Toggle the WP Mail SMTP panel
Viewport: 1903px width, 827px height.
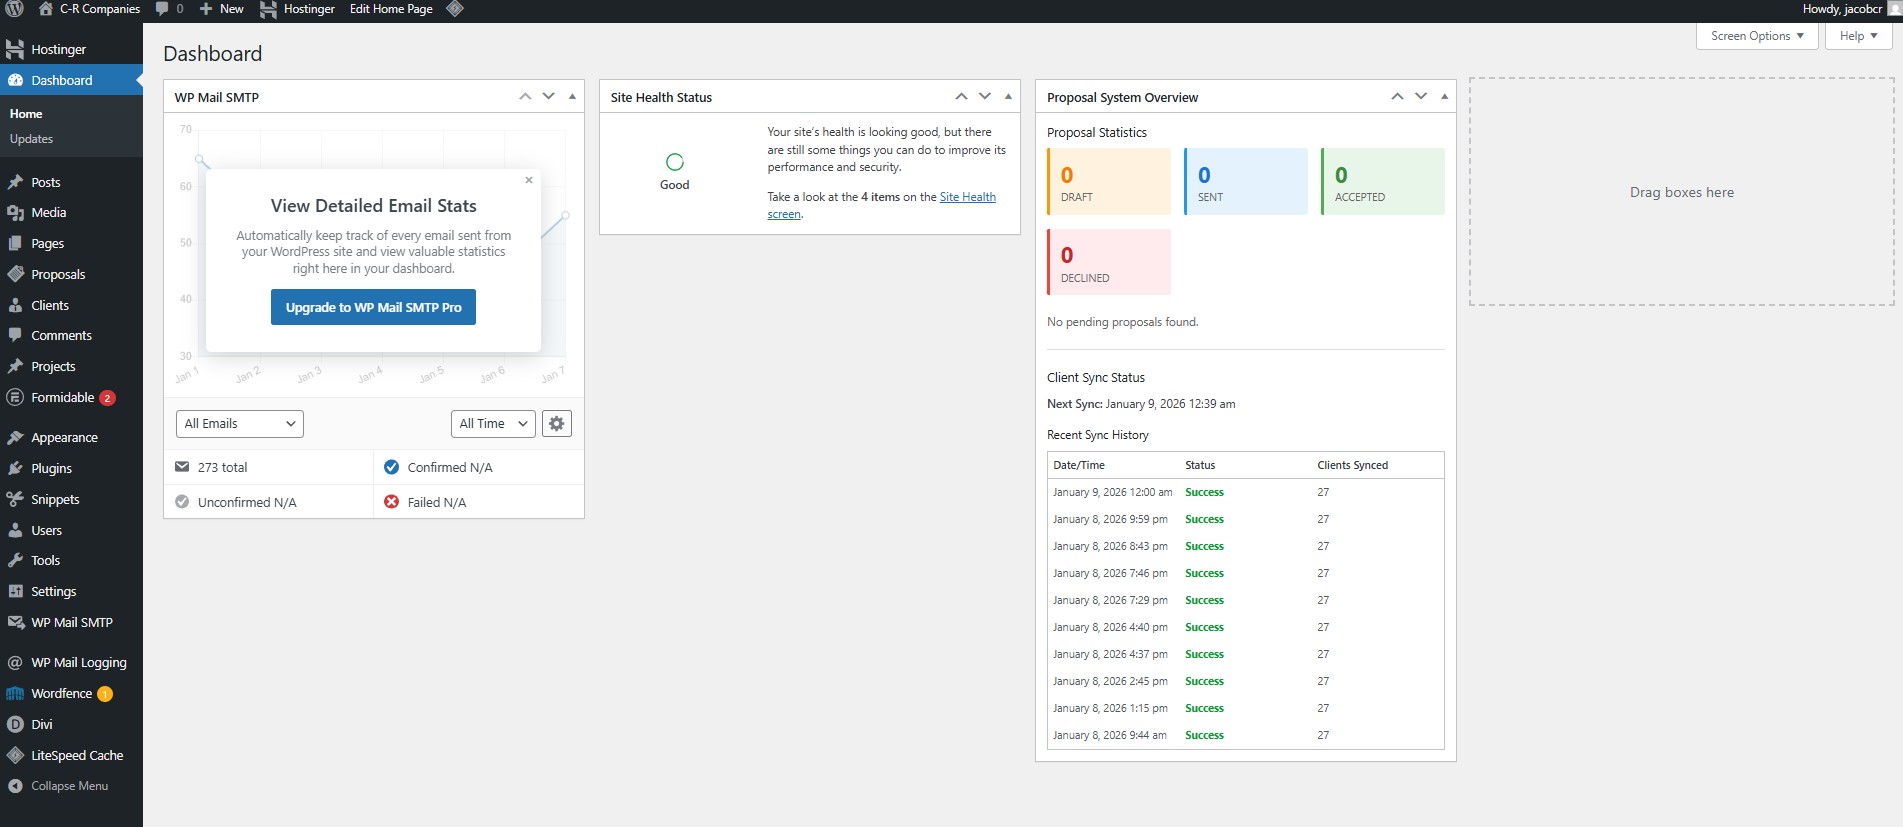click(572, 97)
